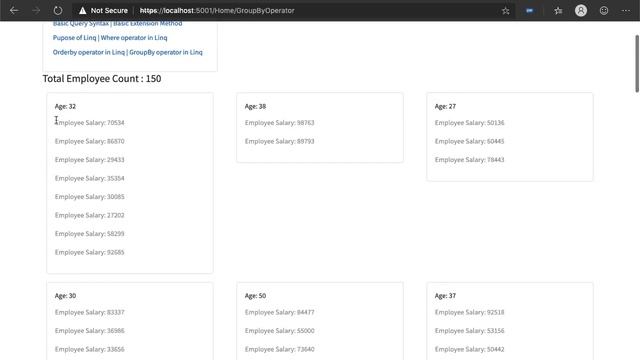Select Employee Salary: 84477 text
This screenshot has width=640, height=360.
(280, 312)
